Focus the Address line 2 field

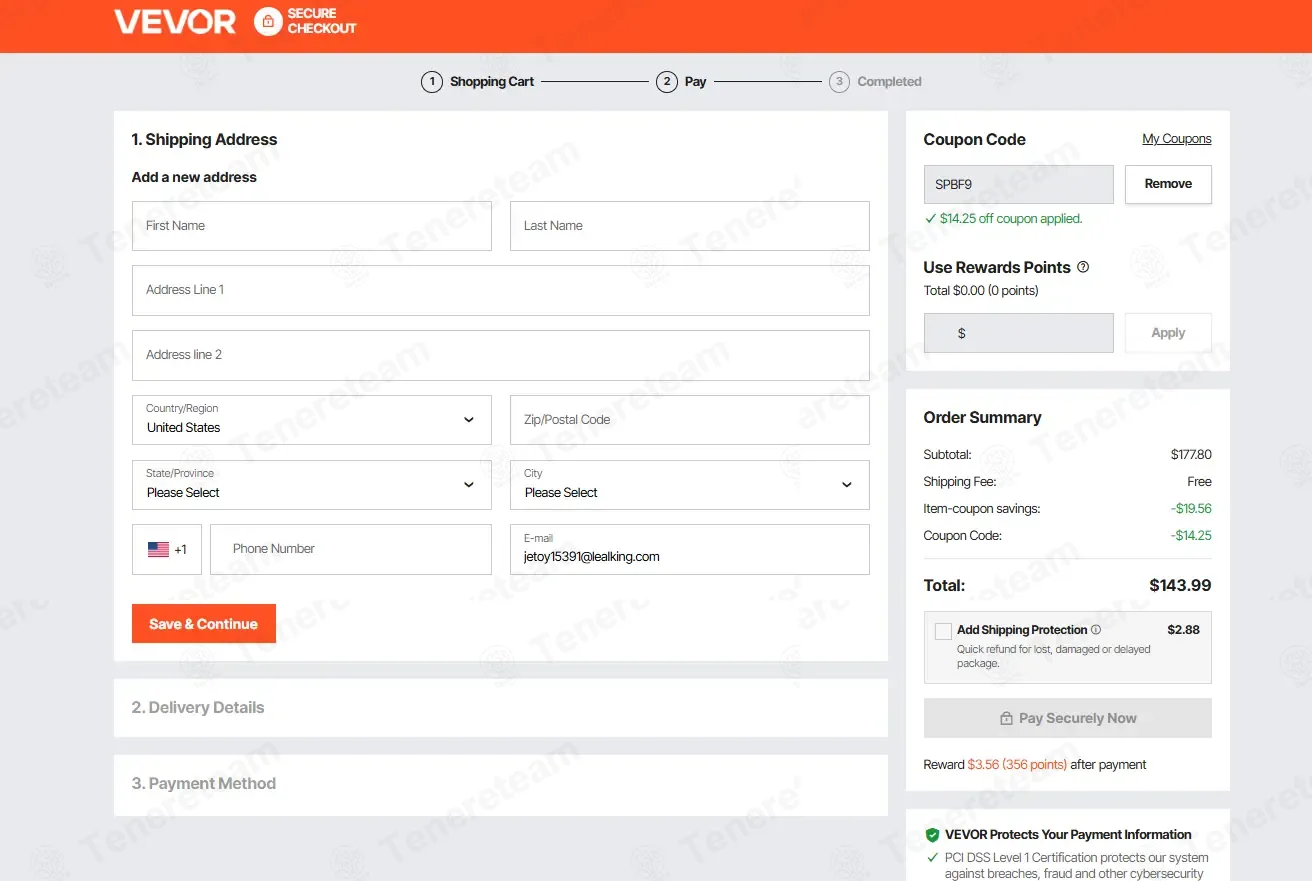(501, 355)
